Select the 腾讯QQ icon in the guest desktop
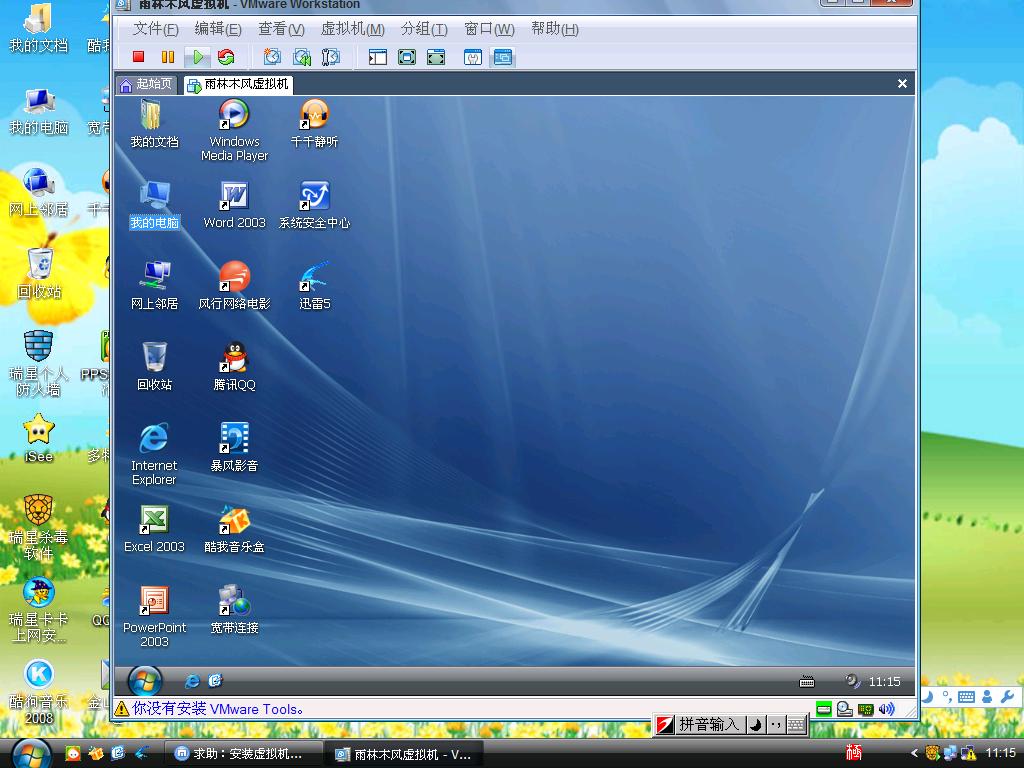 tap(234, 366)
